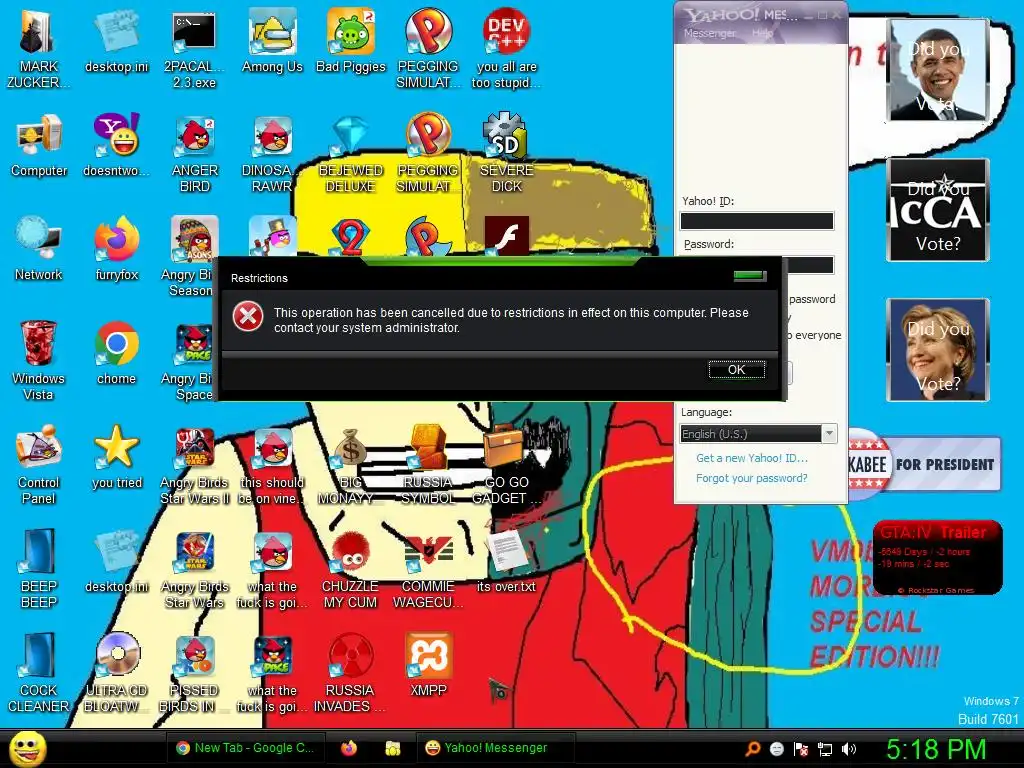Select the BEEP BEEP desktop icon
The width and height of the screenshot is (1024, 768).
coord(39,568)
